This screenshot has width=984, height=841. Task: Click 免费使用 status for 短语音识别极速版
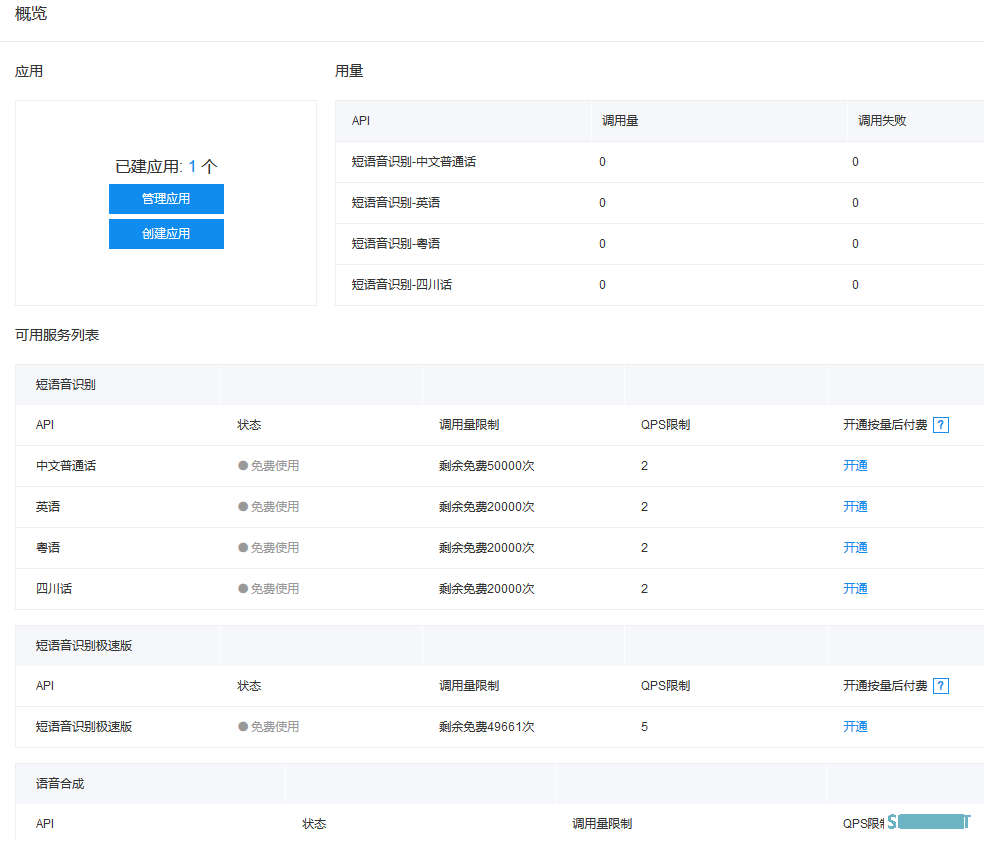[x=269, y=727]
